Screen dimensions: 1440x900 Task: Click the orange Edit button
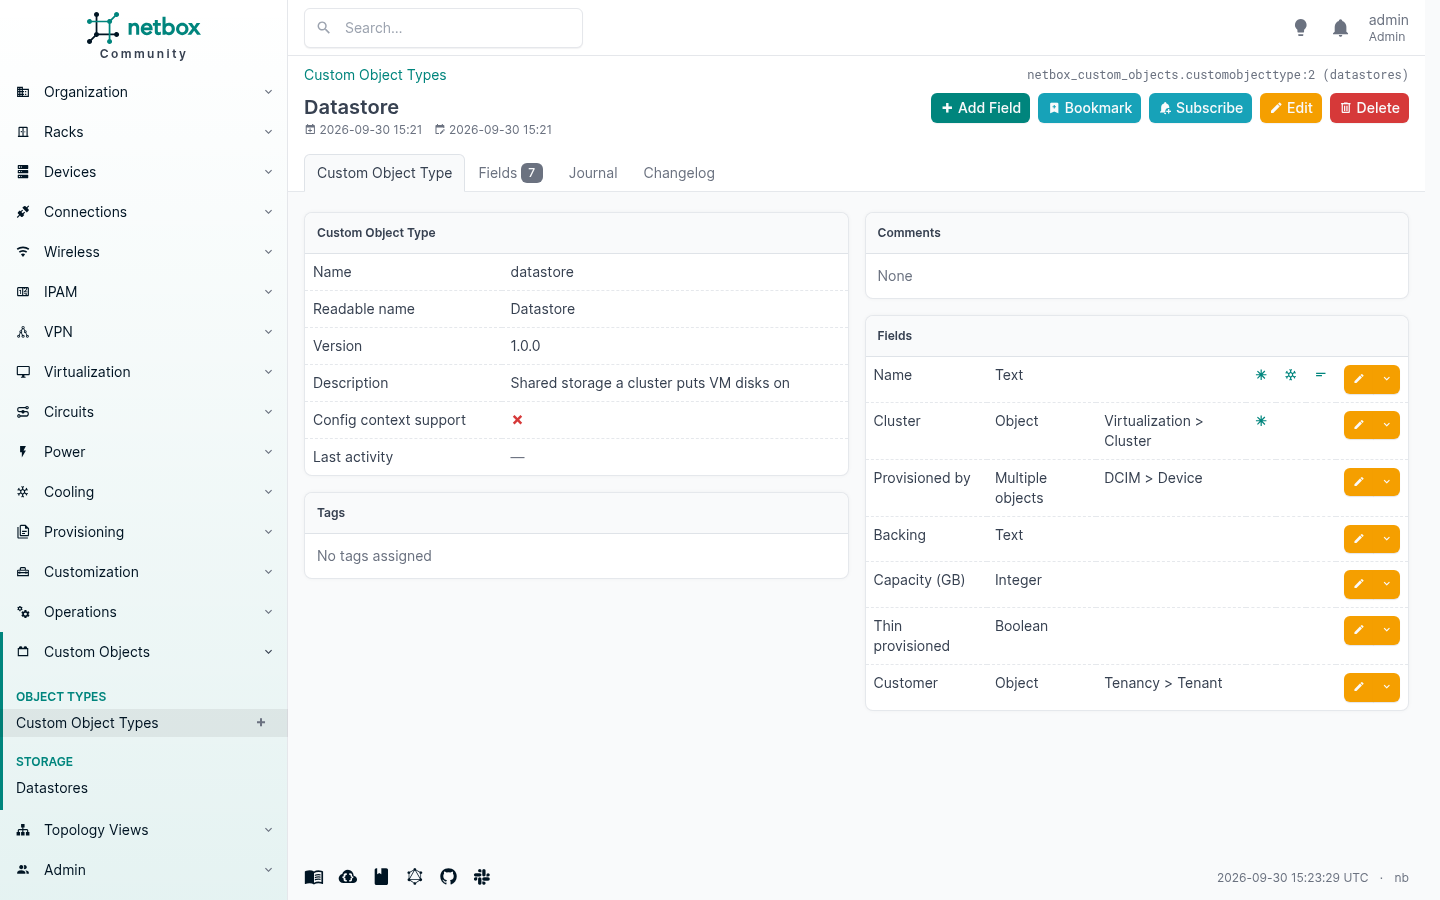pos(1291,108)
